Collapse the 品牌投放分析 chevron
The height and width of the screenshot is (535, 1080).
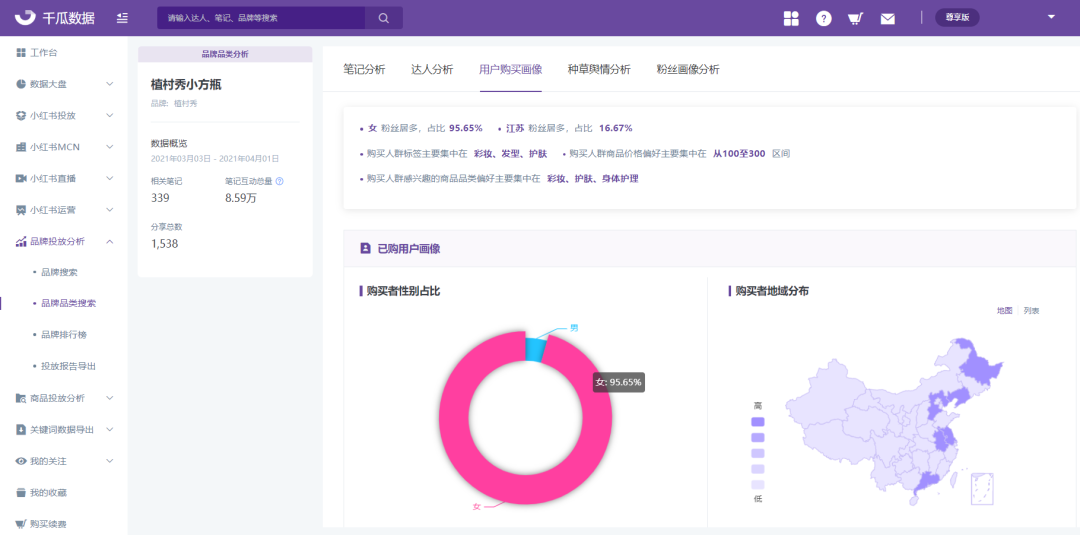click(110, 241)
